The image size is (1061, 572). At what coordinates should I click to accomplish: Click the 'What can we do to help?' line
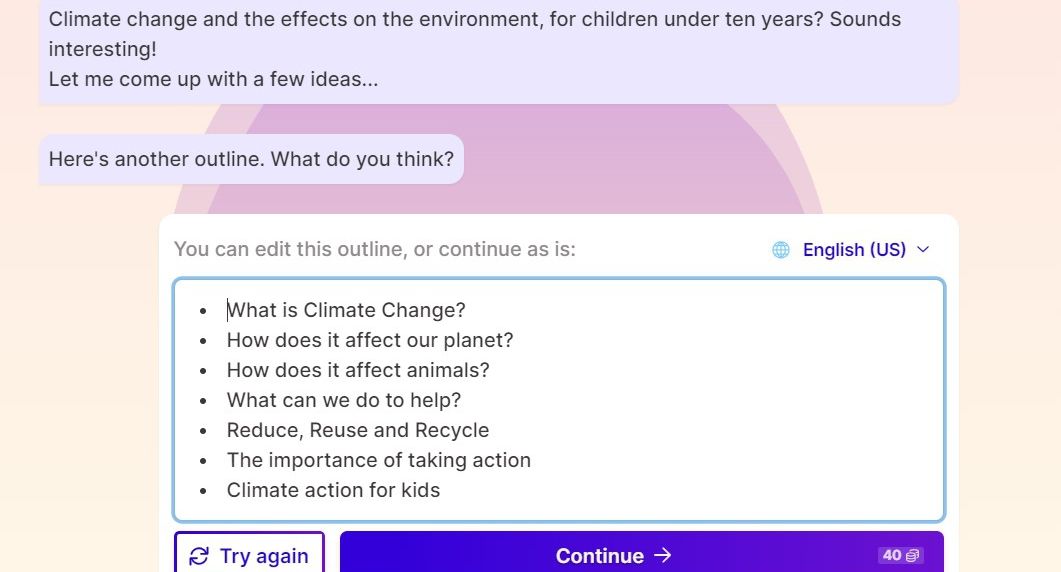pos(344,400)
